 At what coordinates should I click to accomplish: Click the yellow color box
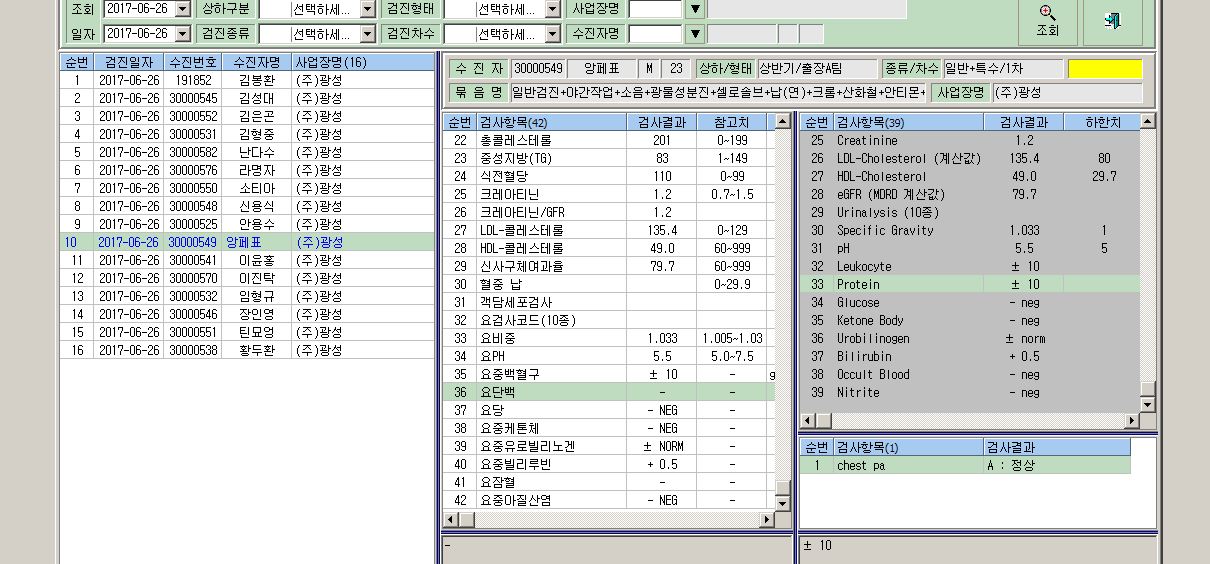(1105, 69)
